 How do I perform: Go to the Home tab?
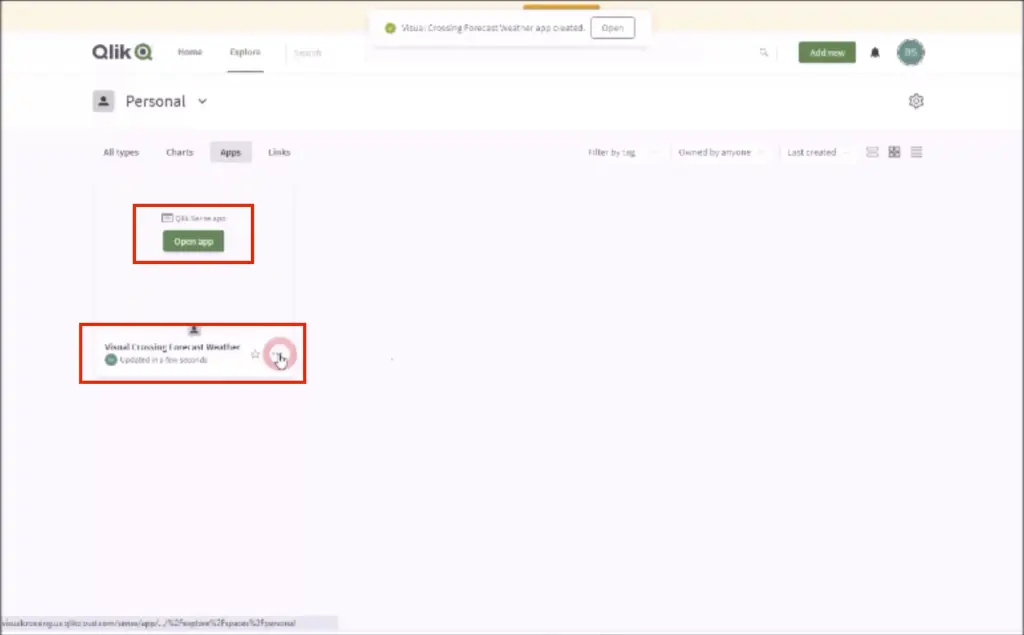[x=190, y=52]
